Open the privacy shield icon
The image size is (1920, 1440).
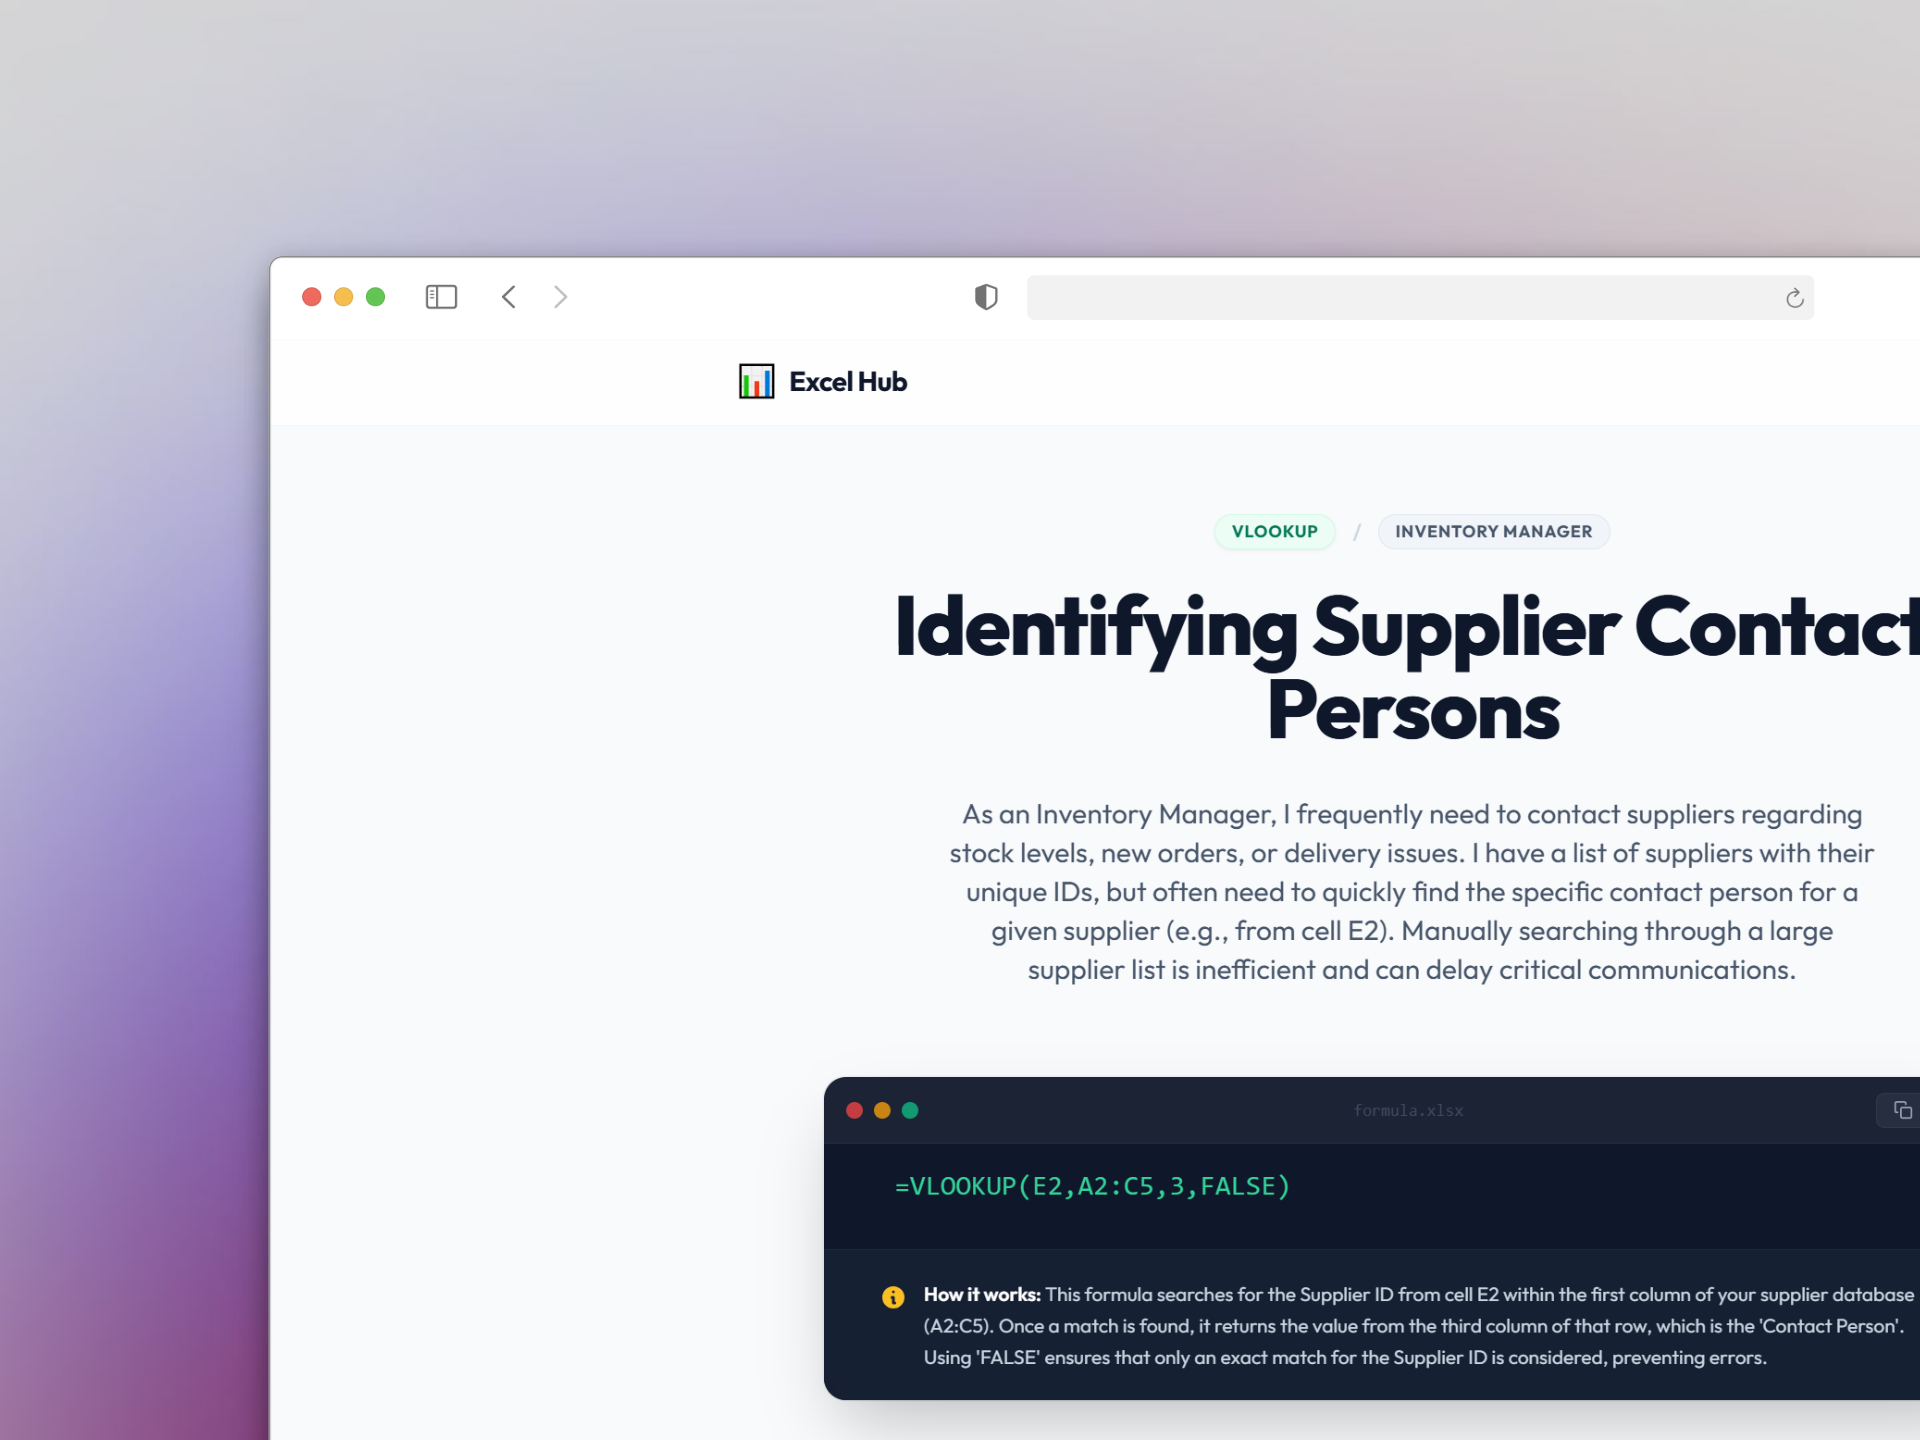pos(986,297)
